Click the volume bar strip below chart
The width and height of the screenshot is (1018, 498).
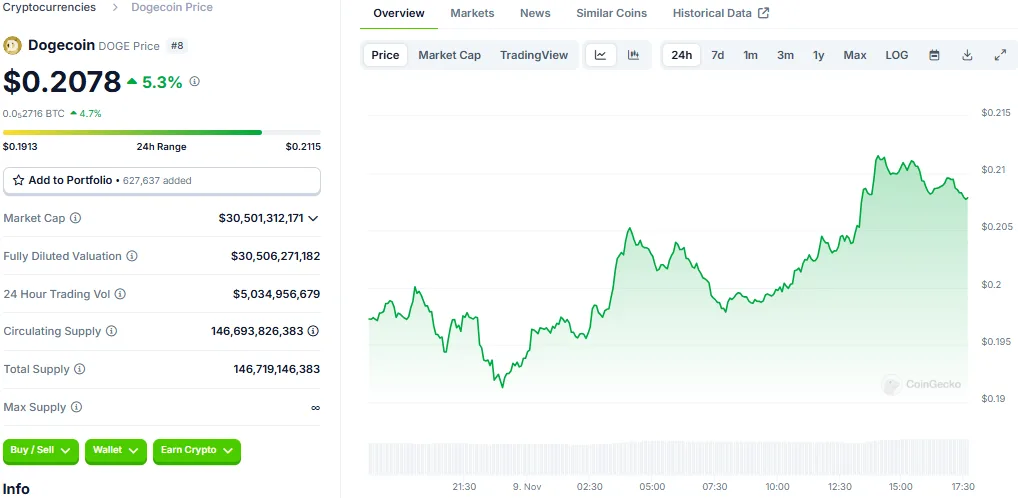[669, 456]
